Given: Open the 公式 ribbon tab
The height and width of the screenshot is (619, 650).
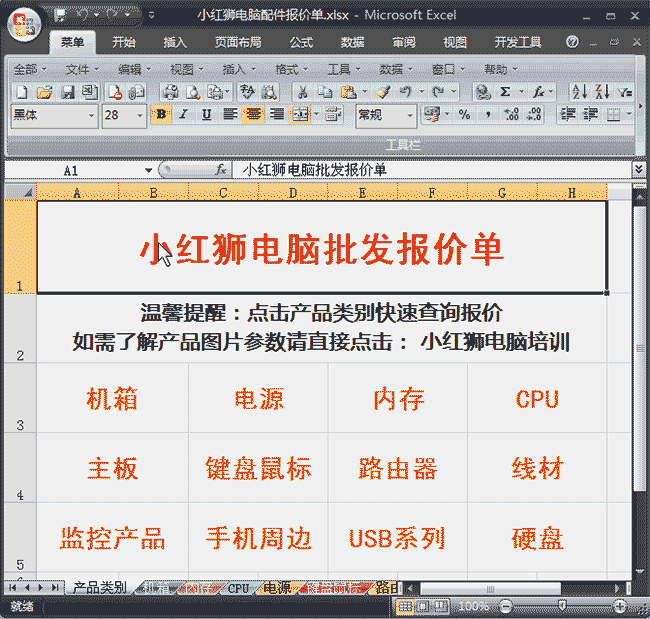Looking at the screenshot, I should (301, 42).
